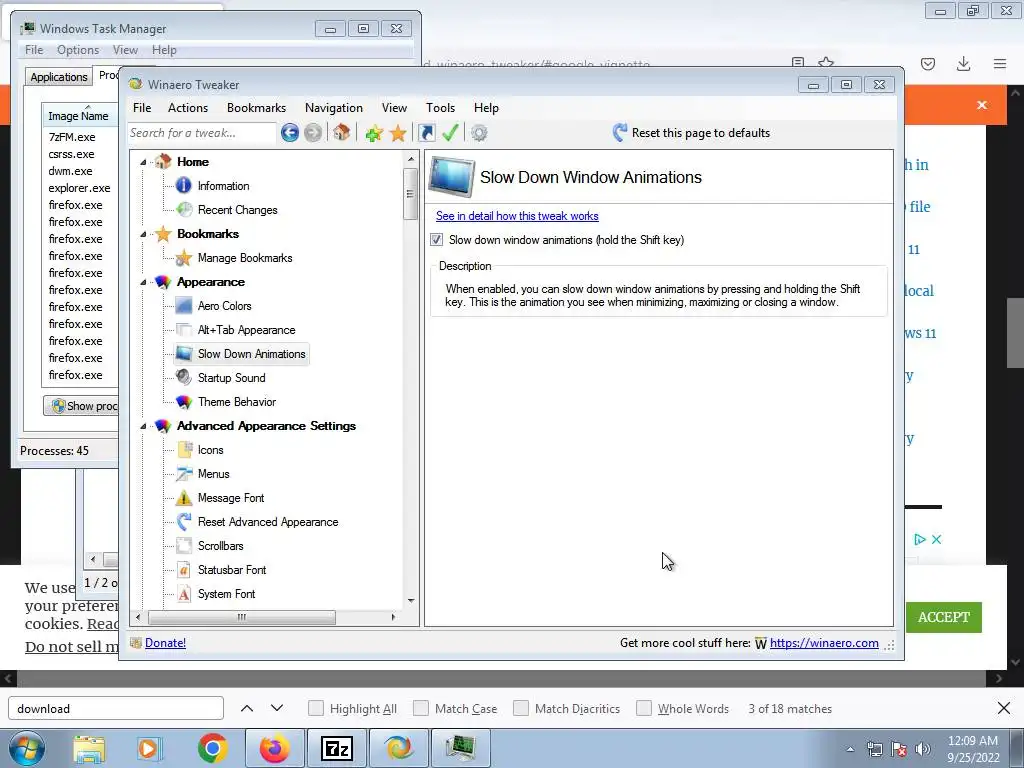Collapse the Home tree node
The height and width of the screenshot is (768, 1024).
[x=144, y=162]
